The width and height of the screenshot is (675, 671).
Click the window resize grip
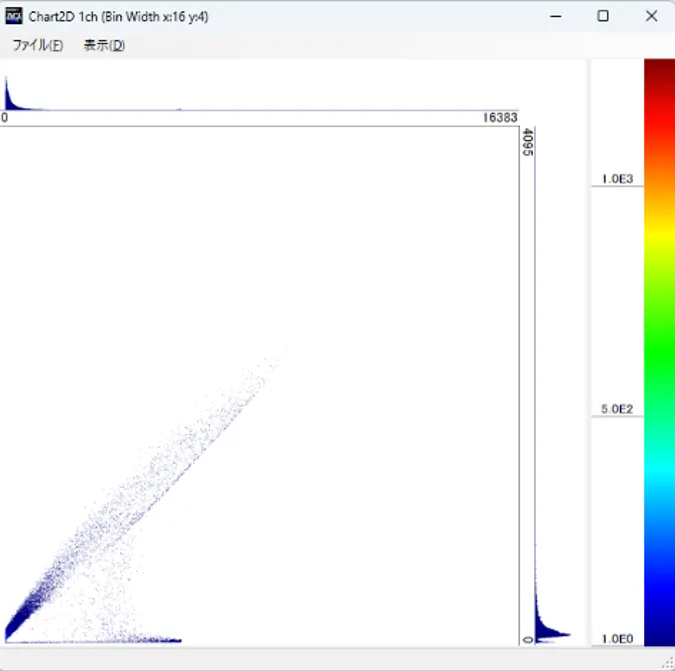[x=669, y=664]
